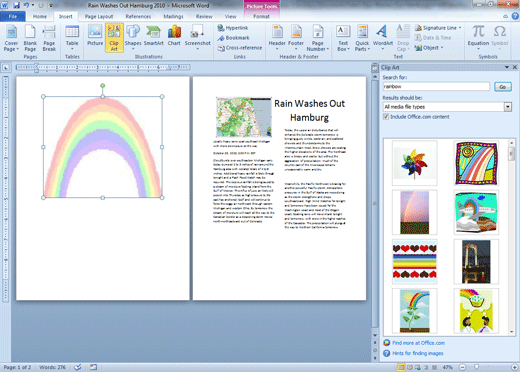Insert a Cover Page
This screenshot has width=520, height=372.
click(x=11, y=38)
